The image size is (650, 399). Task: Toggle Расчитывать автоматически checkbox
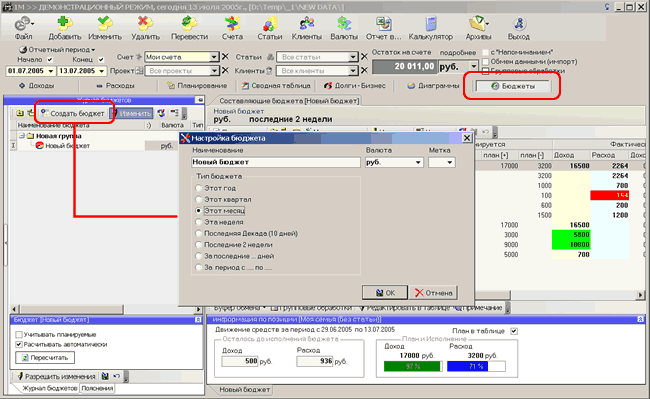coord(19,344)
